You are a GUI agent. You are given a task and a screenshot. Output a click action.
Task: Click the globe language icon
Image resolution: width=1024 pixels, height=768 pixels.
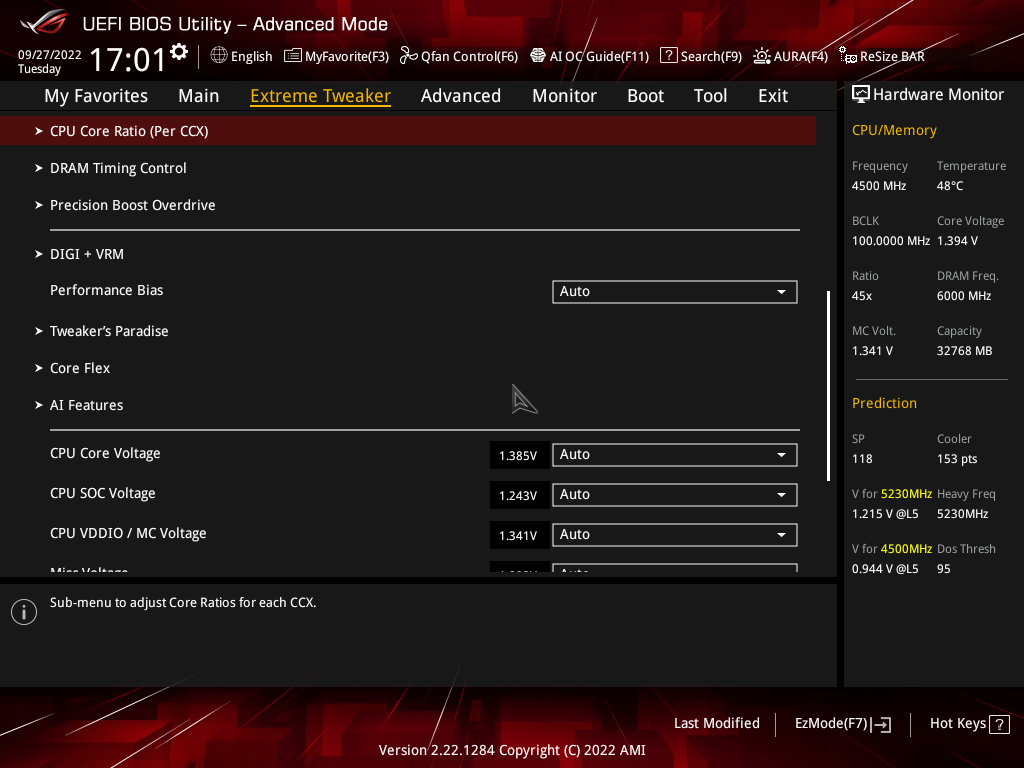[219, 56]
